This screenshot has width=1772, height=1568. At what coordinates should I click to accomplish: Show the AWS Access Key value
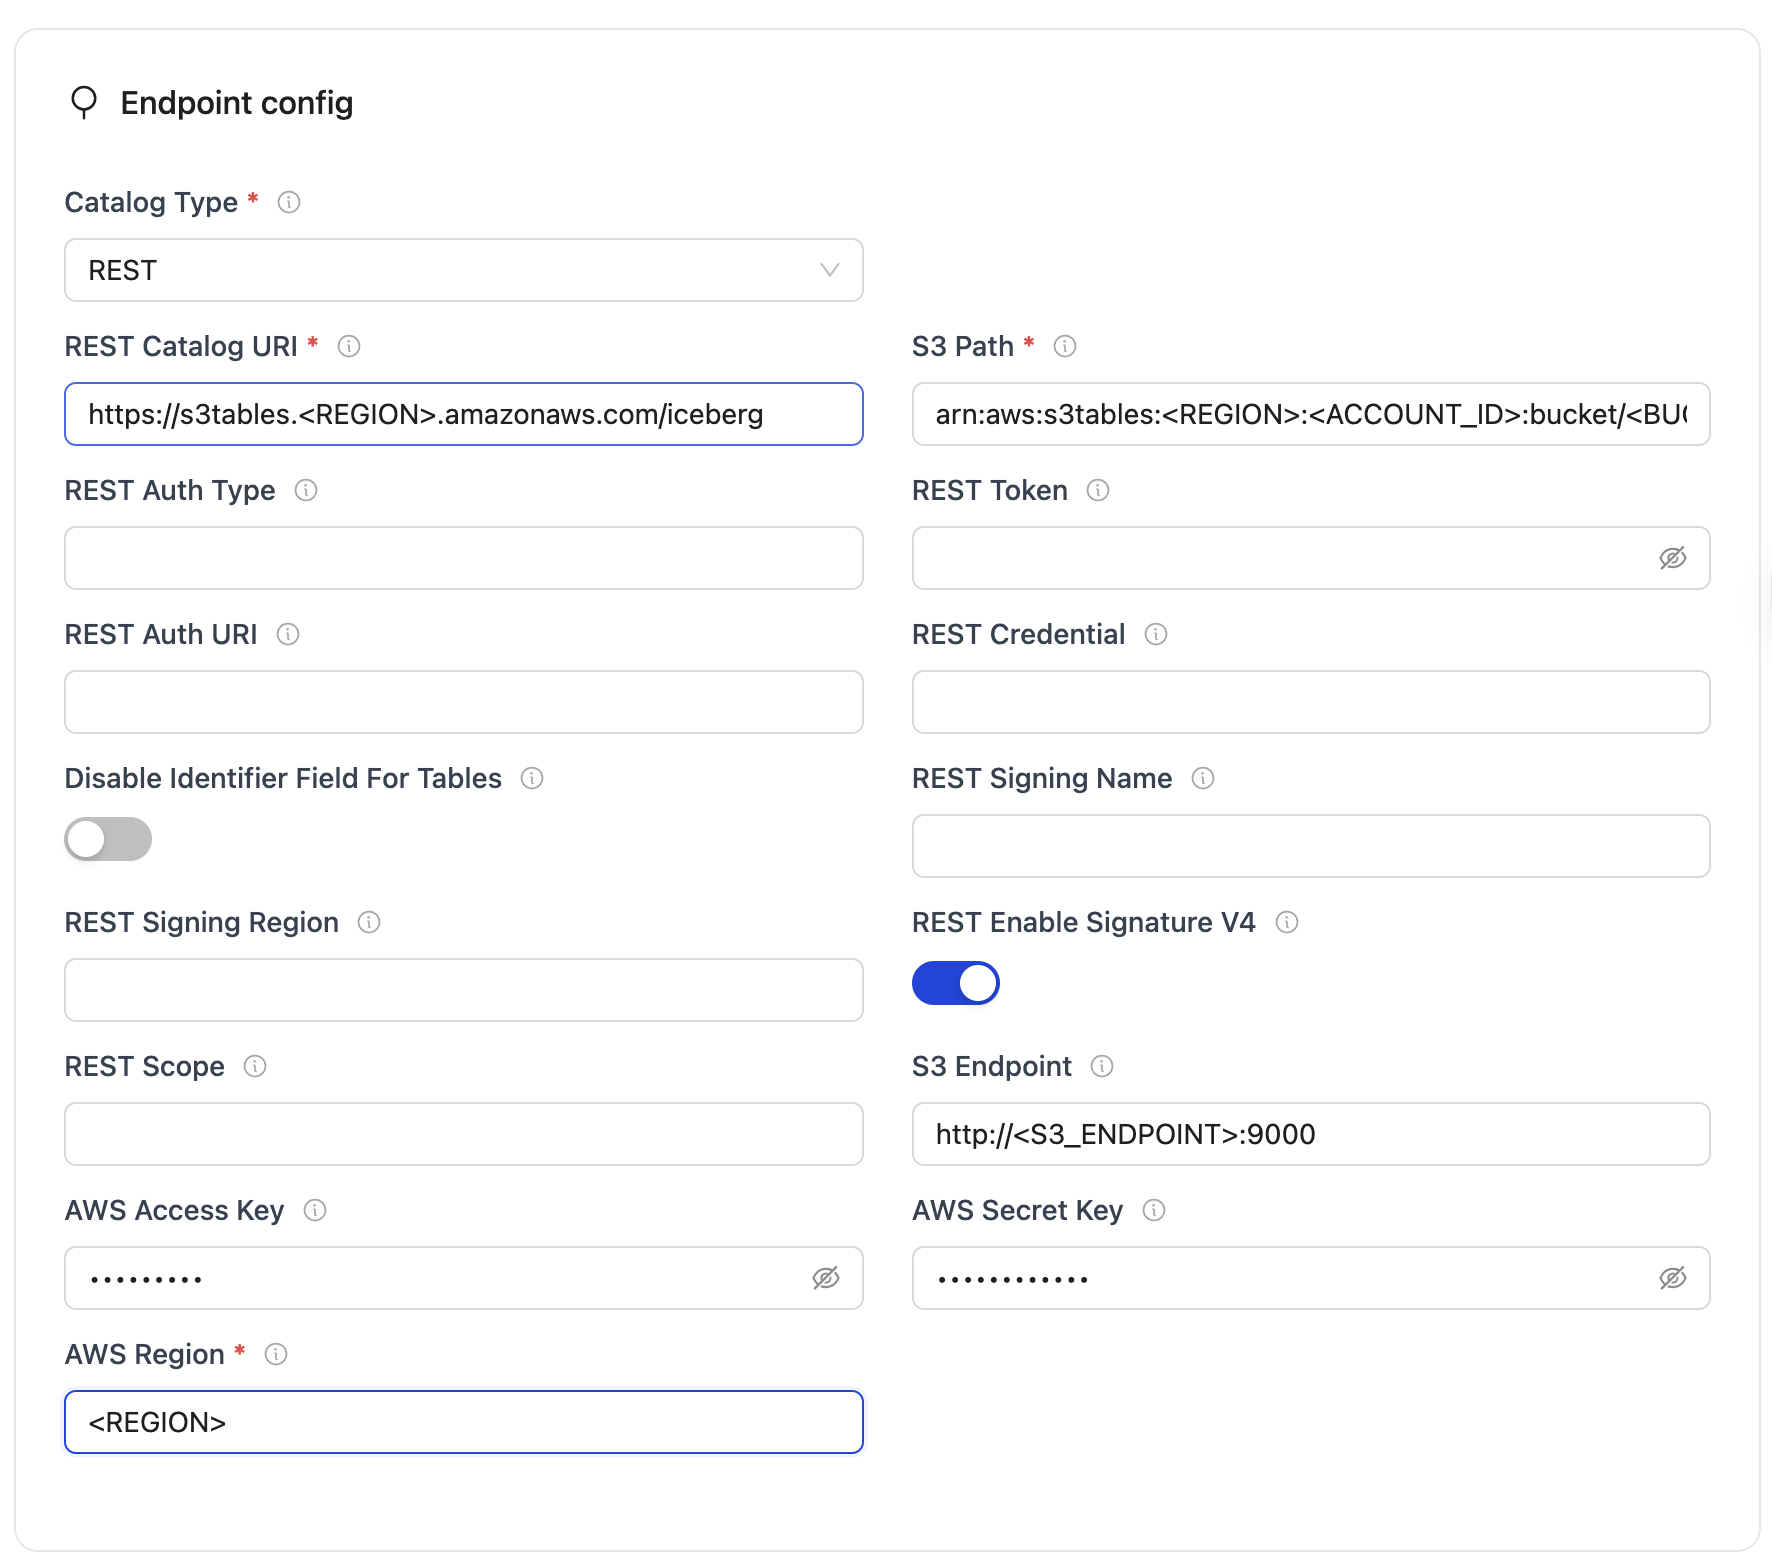coord(826,1278)
